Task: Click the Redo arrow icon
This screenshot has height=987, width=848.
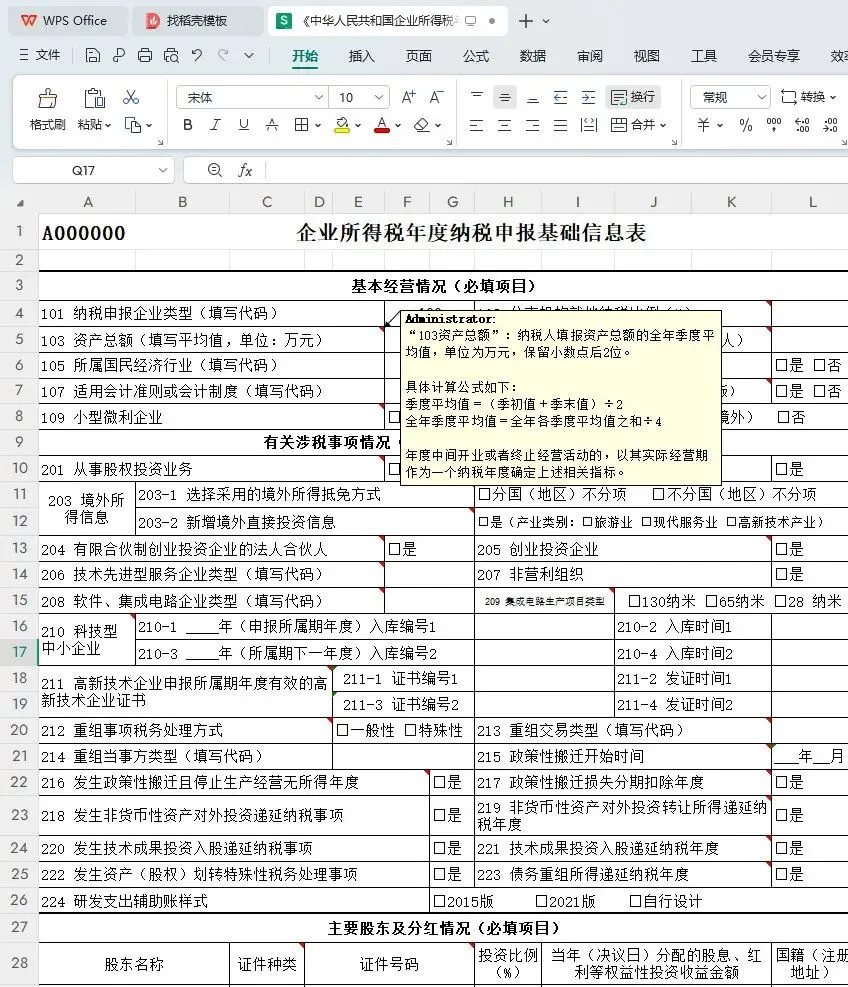Action: click(223, 55)
